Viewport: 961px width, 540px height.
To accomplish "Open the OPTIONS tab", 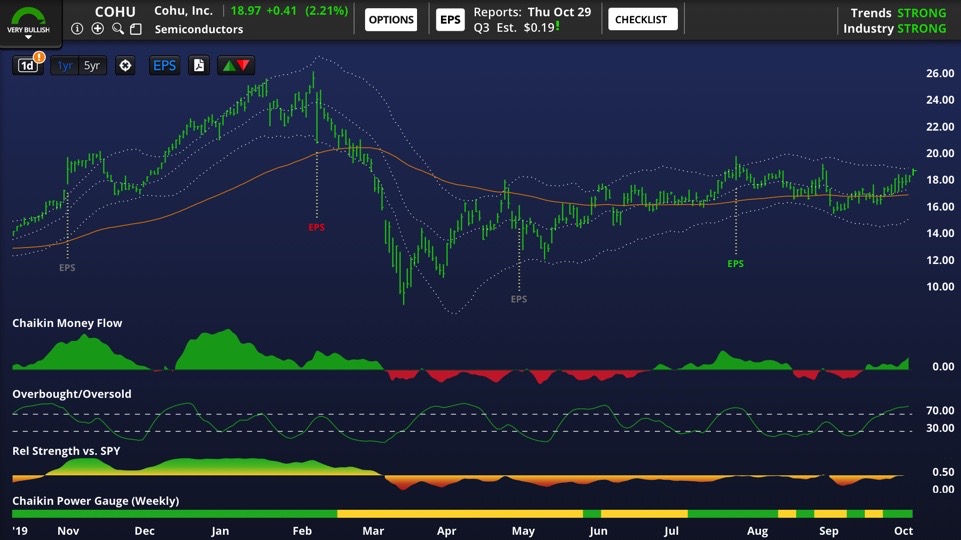I will [390, 19].
